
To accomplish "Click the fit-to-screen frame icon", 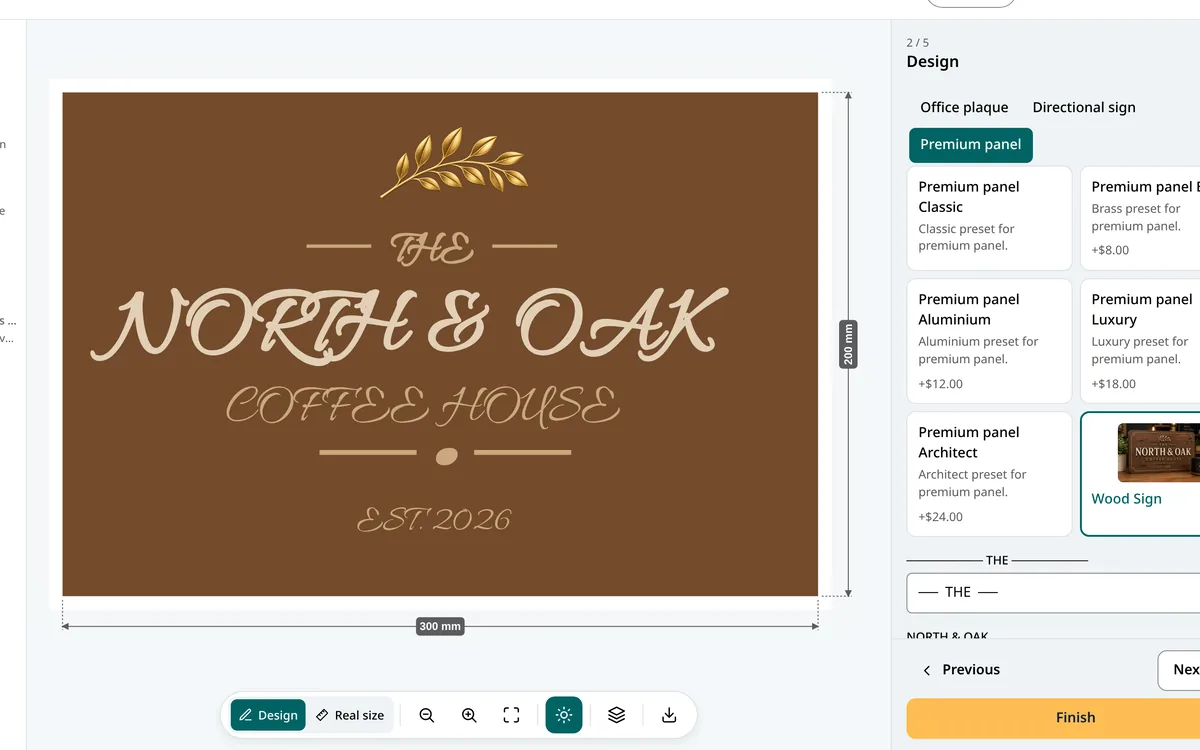I will coord(511,715).
